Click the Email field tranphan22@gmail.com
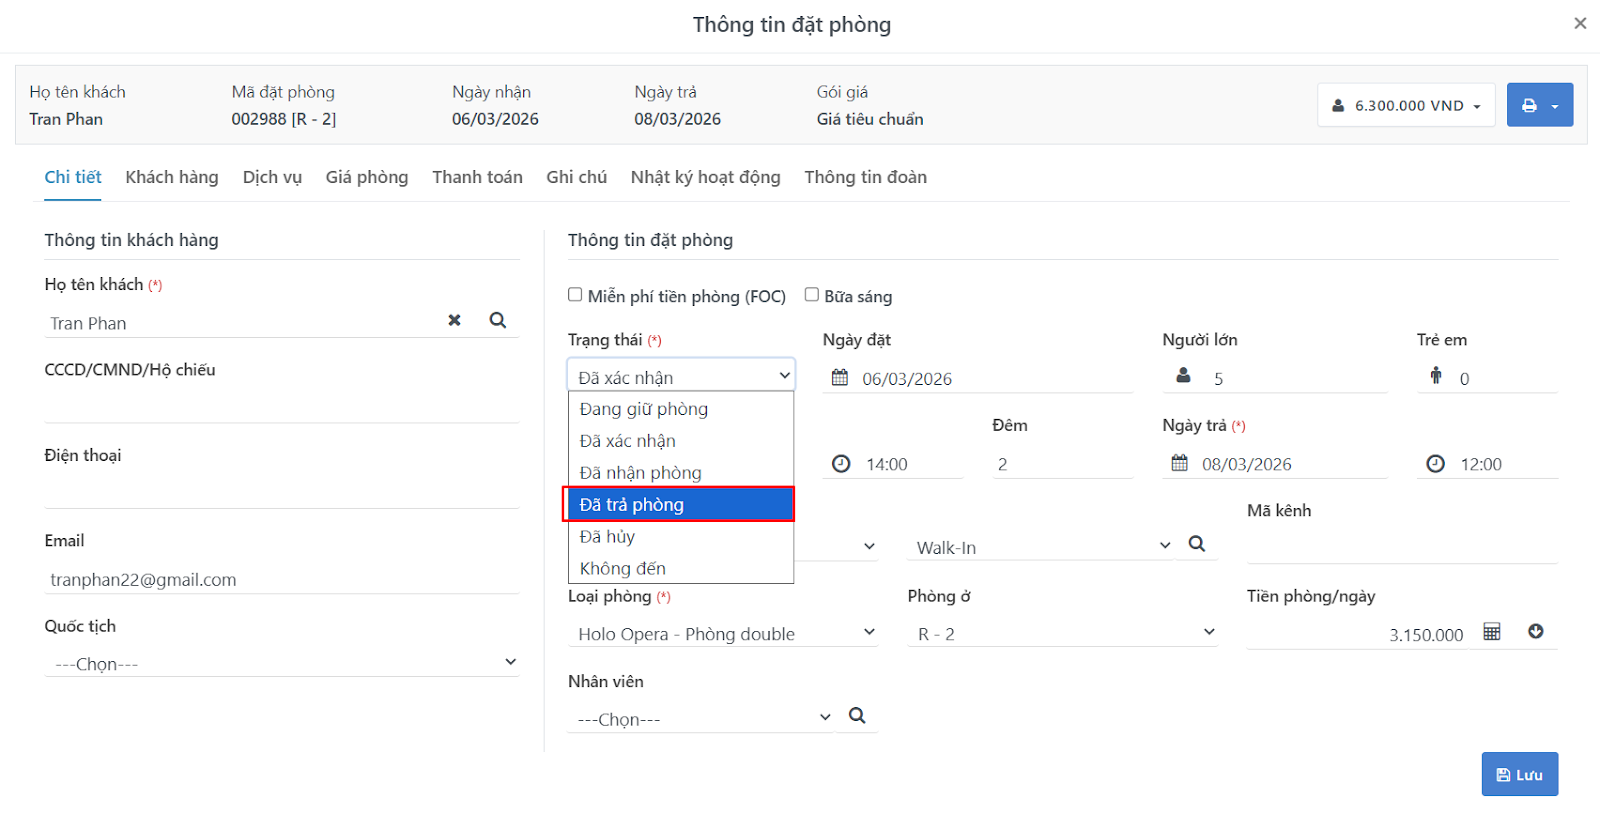 282,579
